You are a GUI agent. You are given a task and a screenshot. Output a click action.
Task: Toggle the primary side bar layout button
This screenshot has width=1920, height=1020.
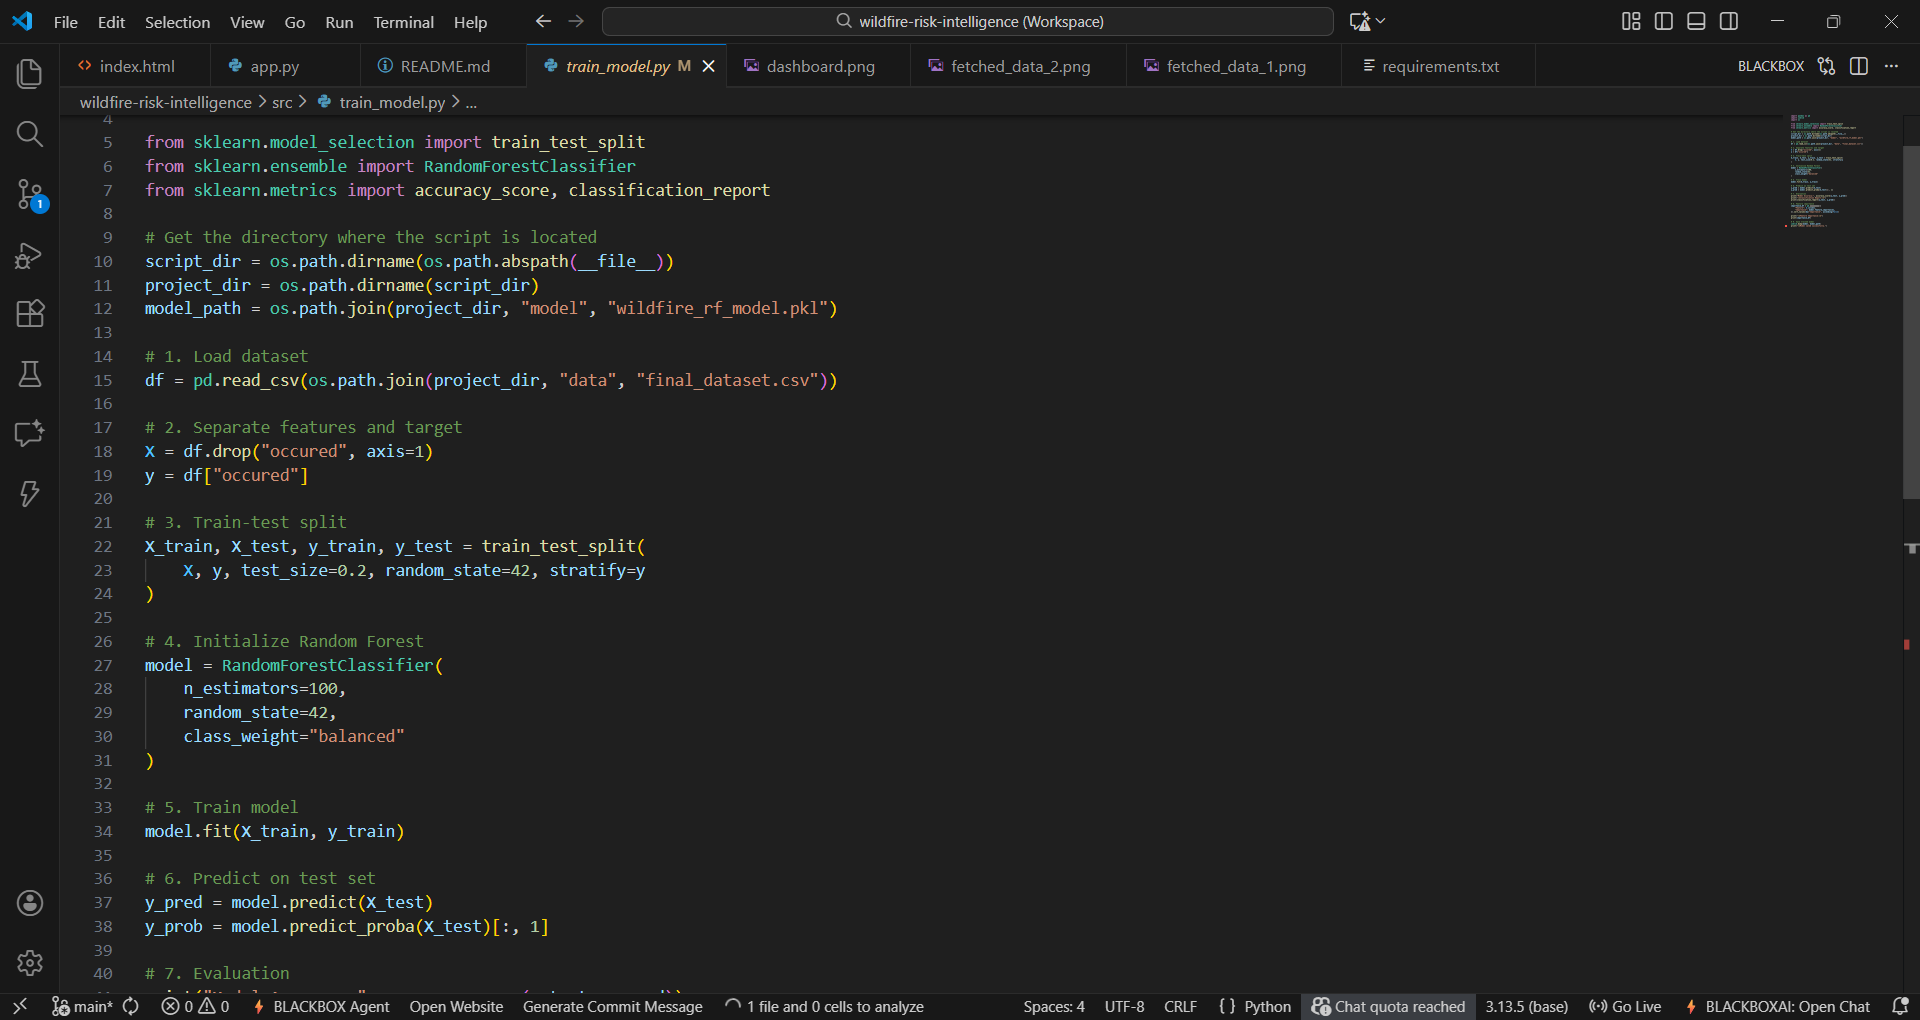click(x=1664, y=21)
